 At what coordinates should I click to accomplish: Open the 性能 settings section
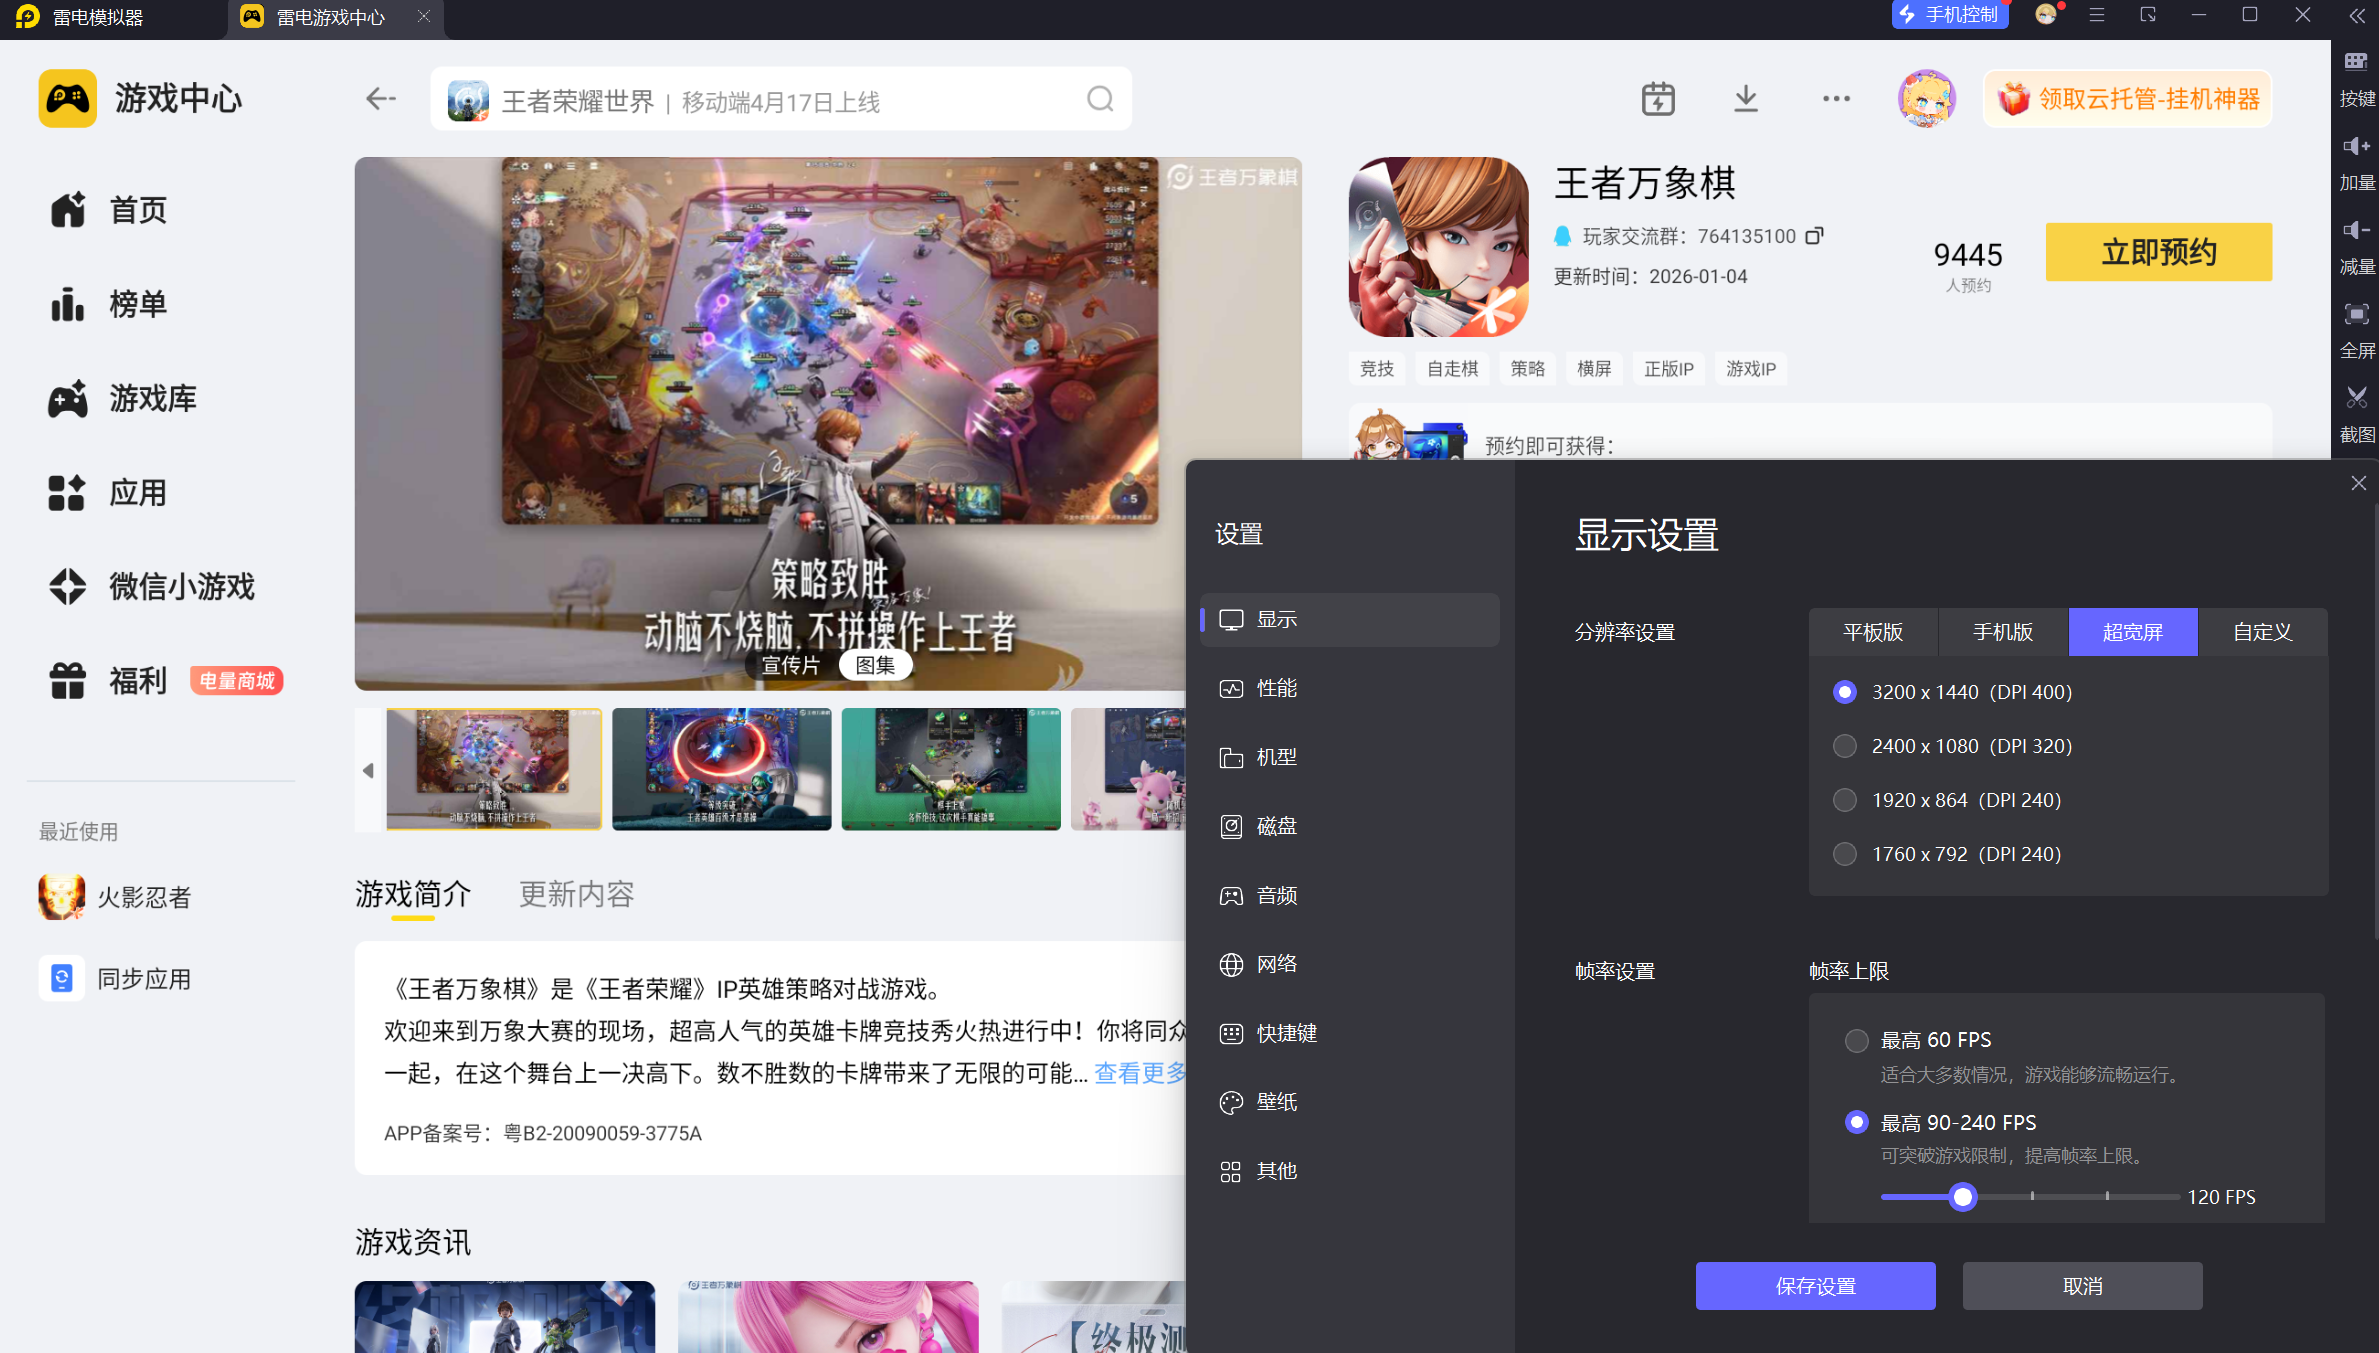pos(1276,688)
